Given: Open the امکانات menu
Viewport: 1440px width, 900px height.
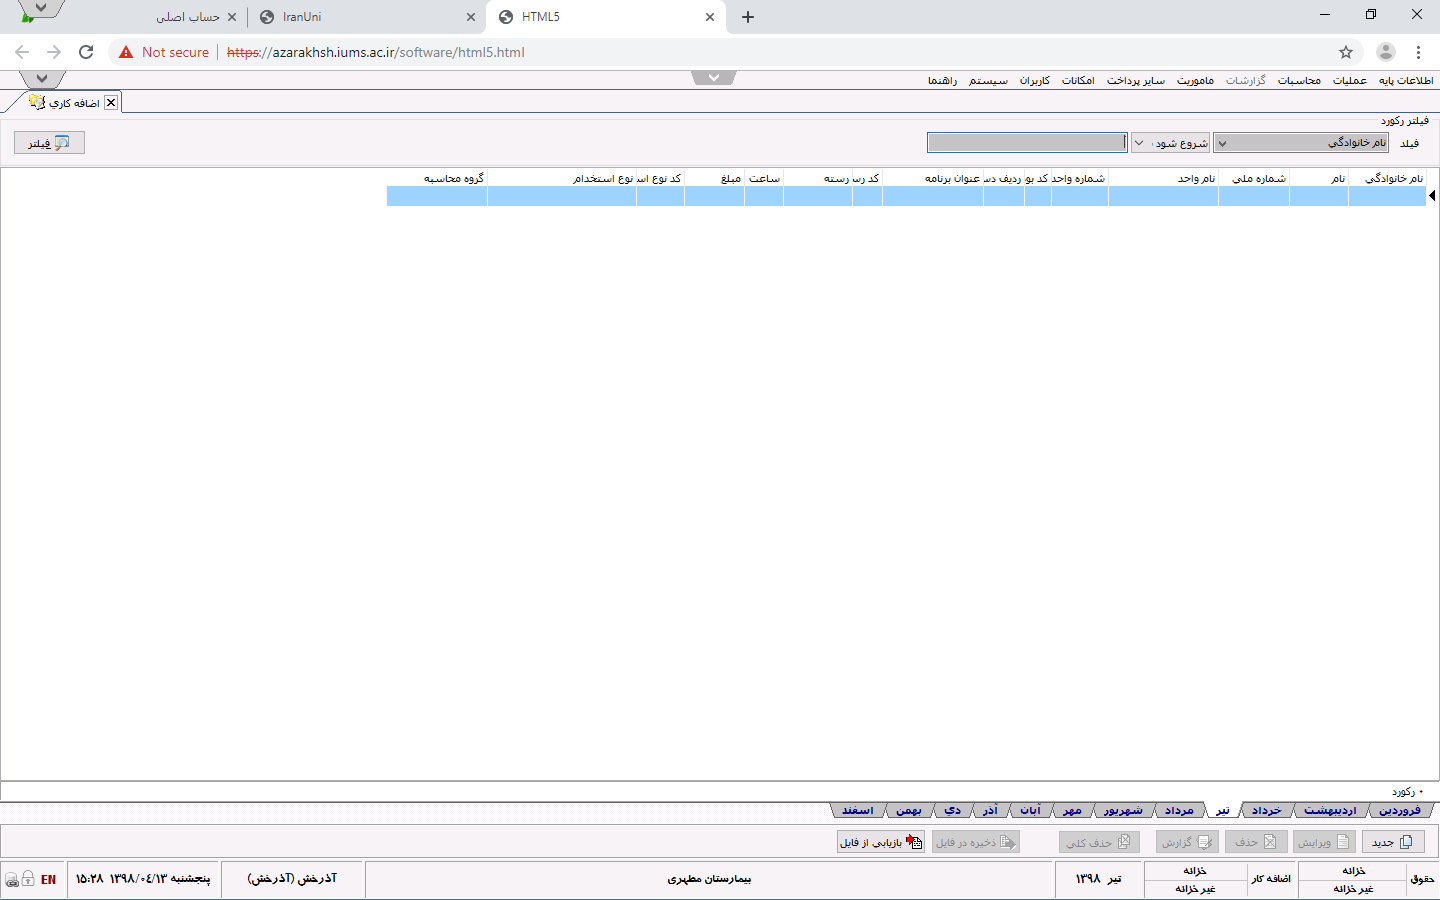Looking at the screenshot, I should 1078,80.
